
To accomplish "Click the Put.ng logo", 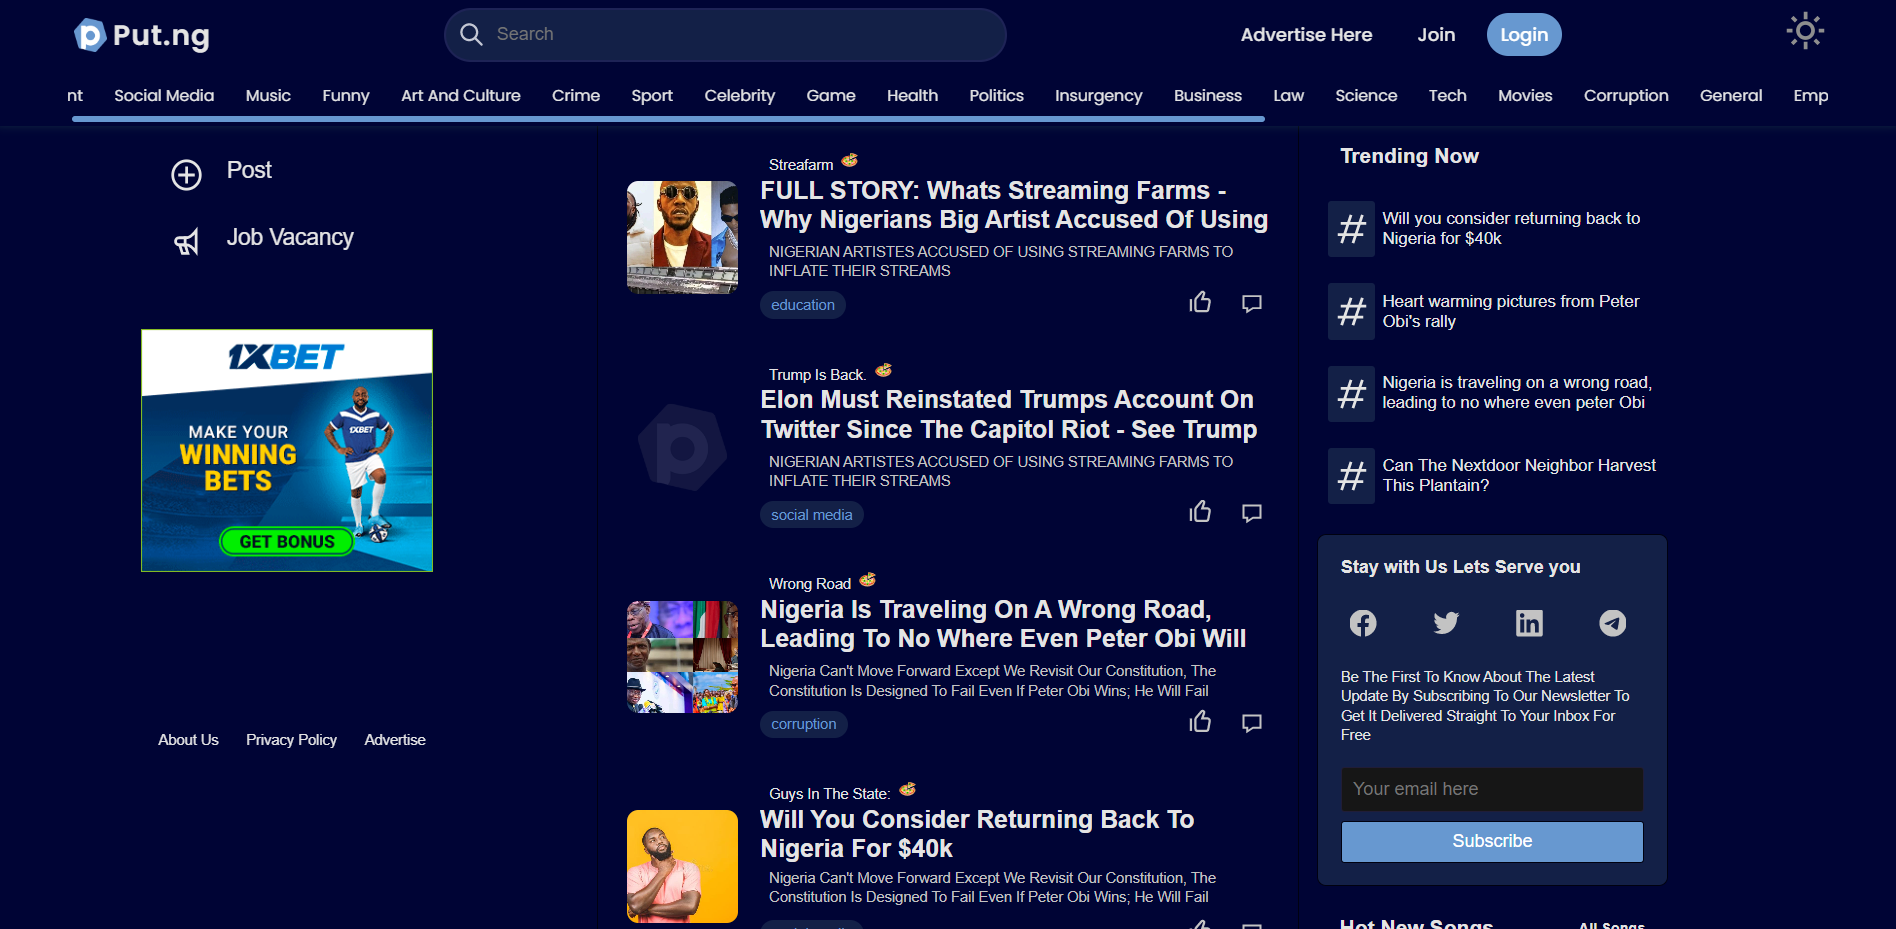I will [142, 35].
